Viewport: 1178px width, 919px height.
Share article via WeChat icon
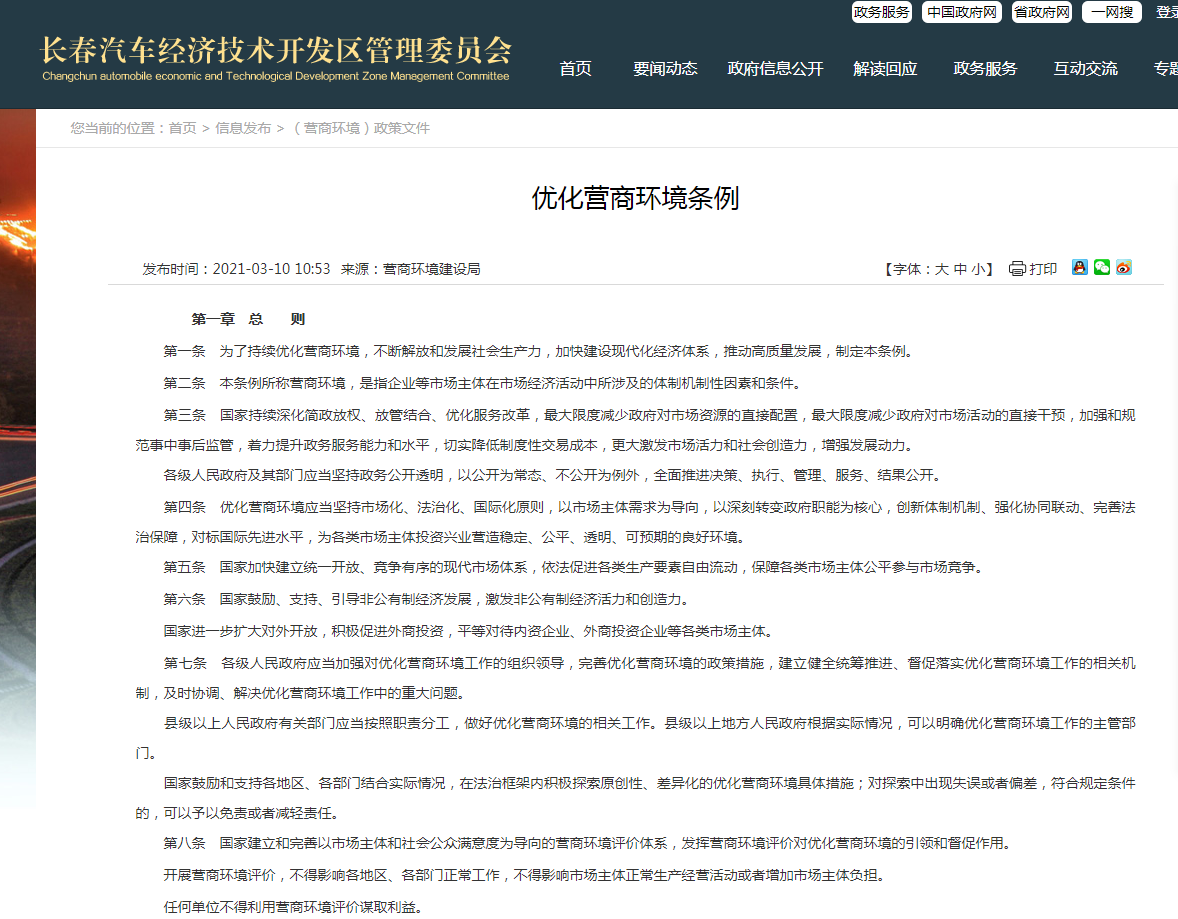1101,267
